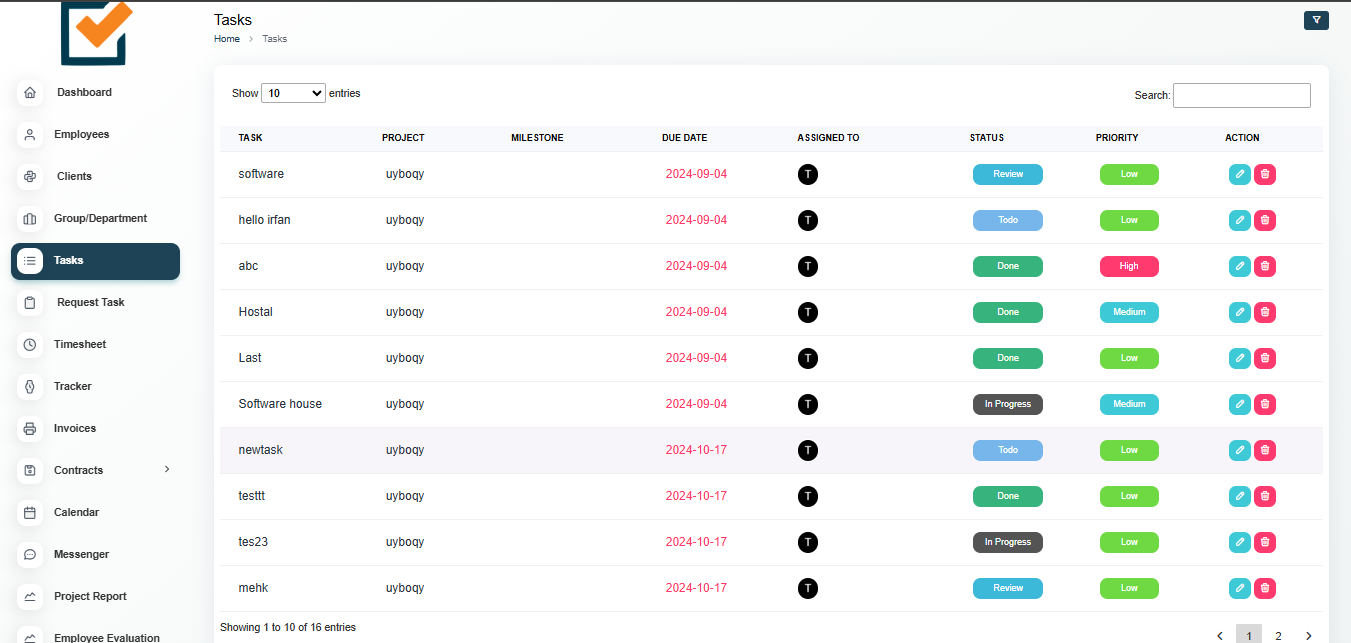The width and height of the screenshot is (1351, 643).
Task: Click the Messenger chat icon in sidebar
Action: [30, 554]
